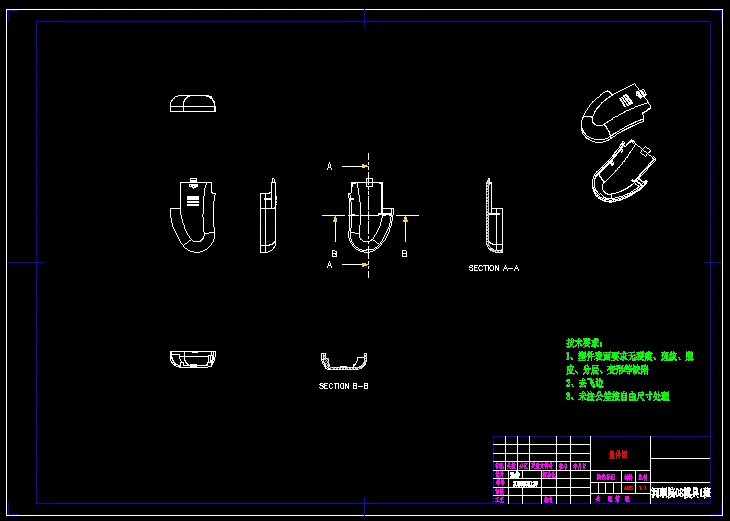Select the section B-B cross-section view
The height and width of the screenshot is (521, 730).
[x=344, y=362]
